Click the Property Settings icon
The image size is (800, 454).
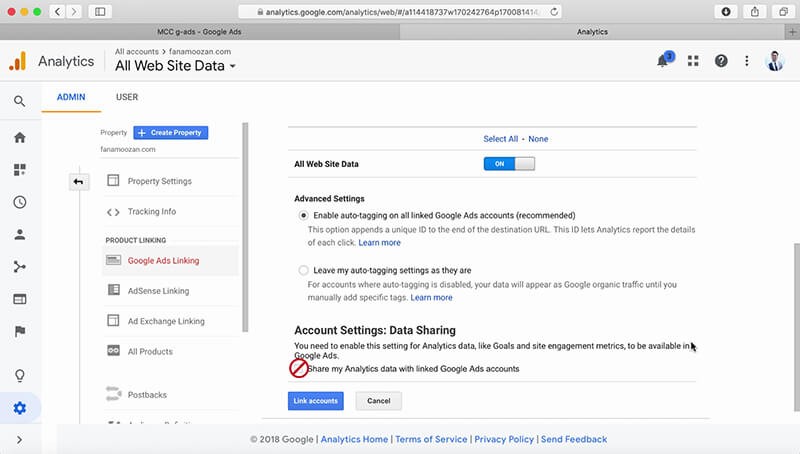point(113,181)
